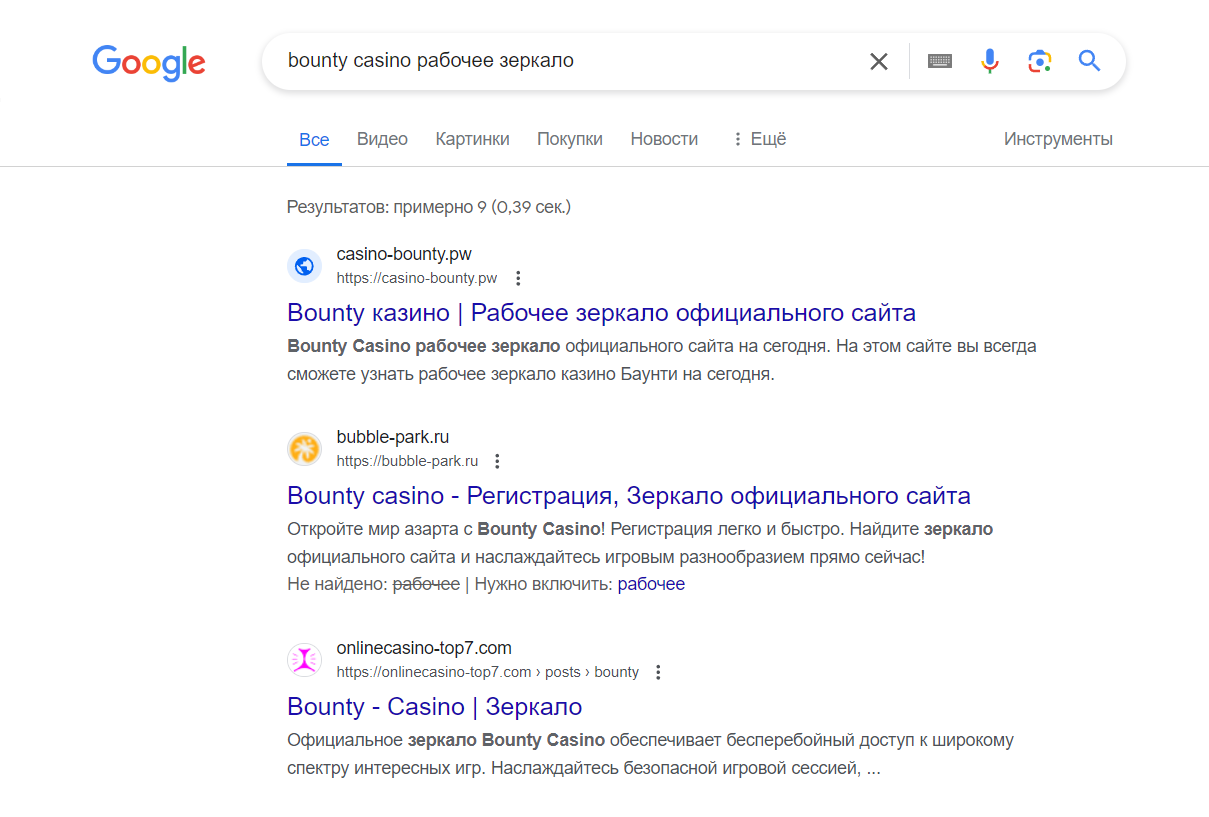Viewport: 1209px width, 817px height.
Task: Switch to the Видео tab
Action: point(382,139)
